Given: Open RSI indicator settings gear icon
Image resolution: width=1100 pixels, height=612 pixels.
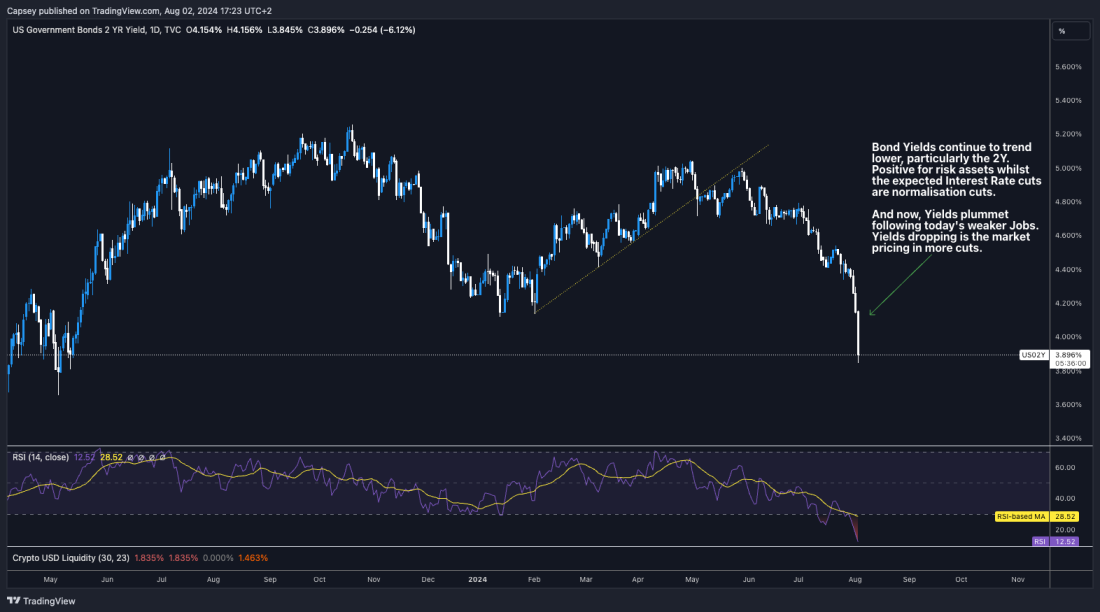Looking at the screenshot, I should pyautogui.click(x=140, y=455).
